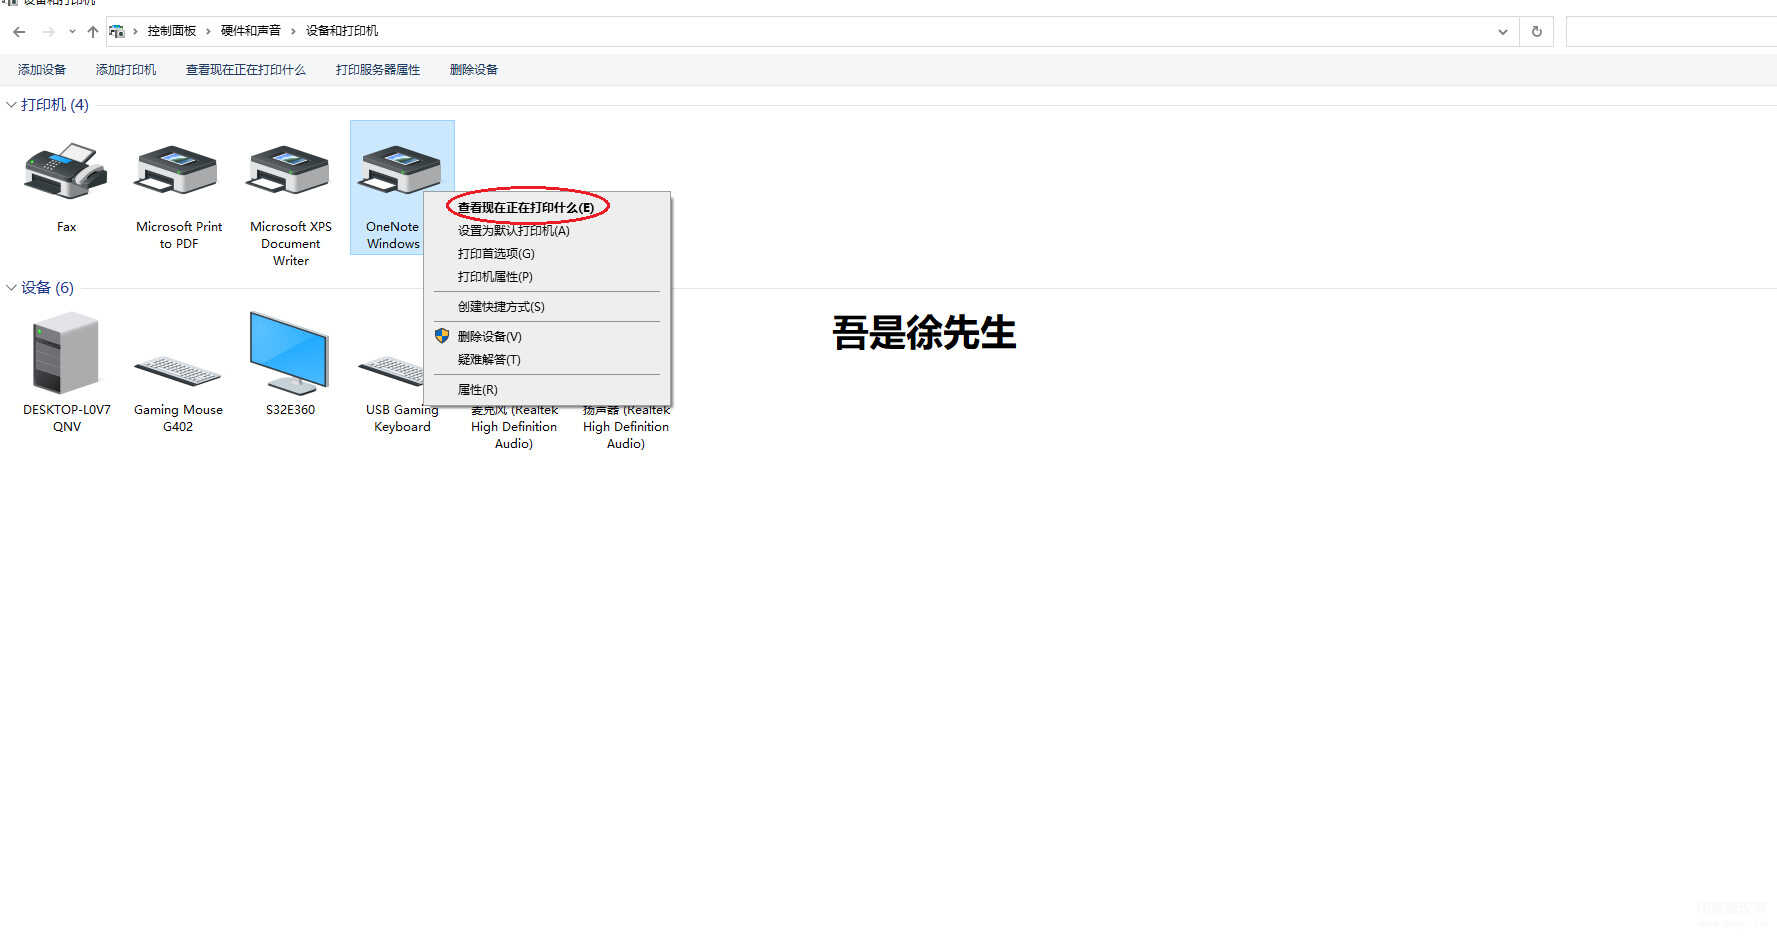Click the back navigation arrow
Image resolution: width=1777 pixels, height=937 pixels.
coord(19,32)
